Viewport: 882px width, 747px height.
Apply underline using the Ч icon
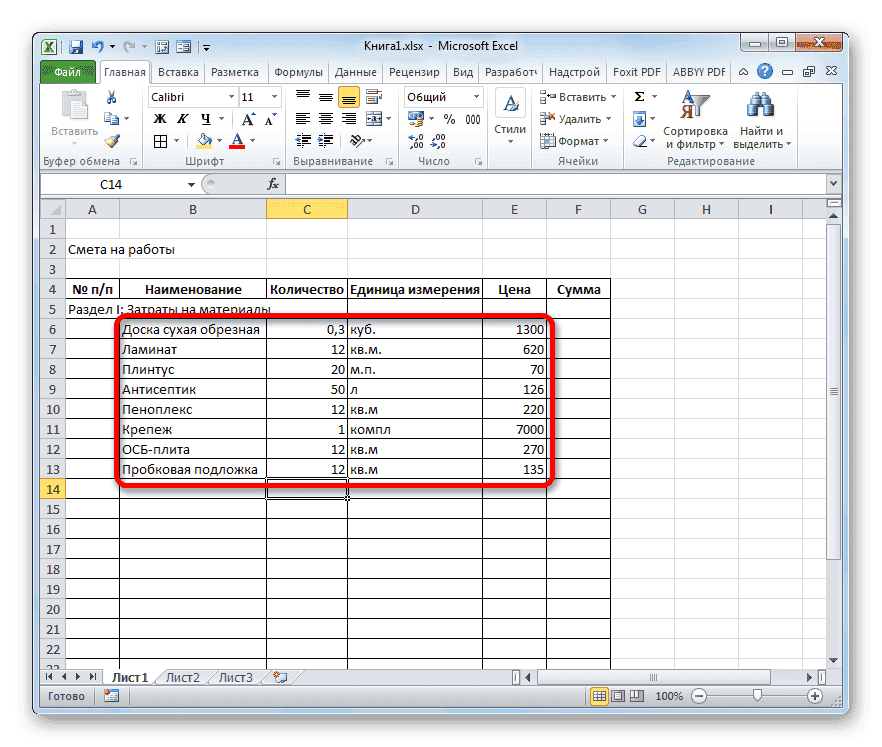[204, 118]
